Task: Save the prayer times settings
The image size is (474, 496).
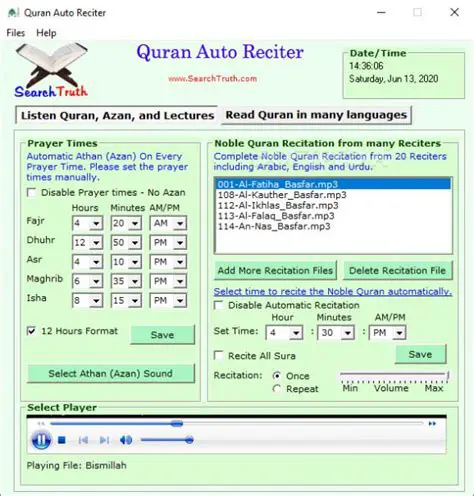Action: click(162, 335)
